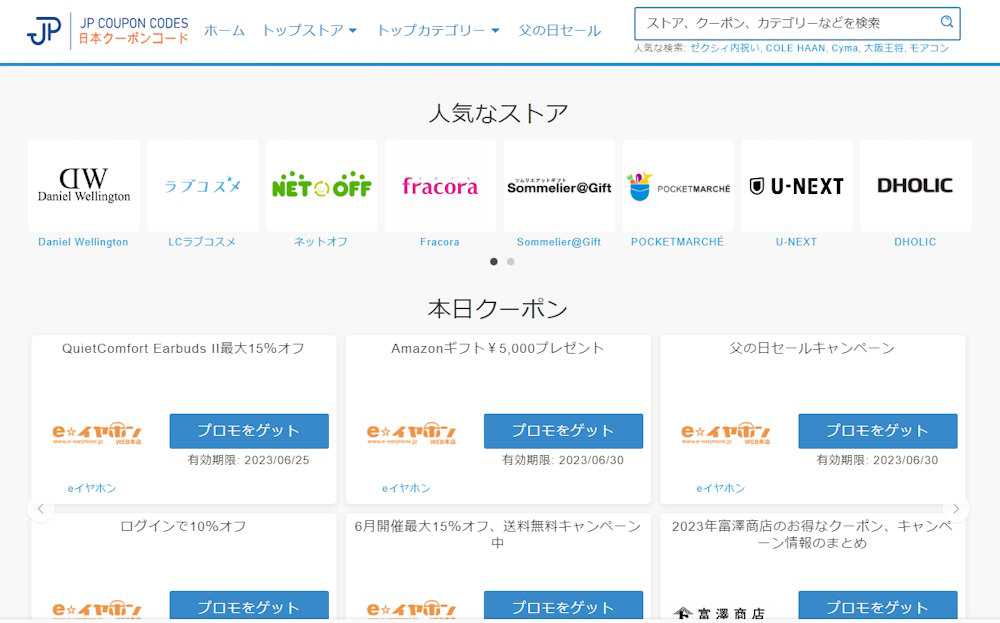This screenshot has height=623, width=1000.
Task: Get promo for 父の日セールキャンペーン coupon
Action: [x=878, y=431]
